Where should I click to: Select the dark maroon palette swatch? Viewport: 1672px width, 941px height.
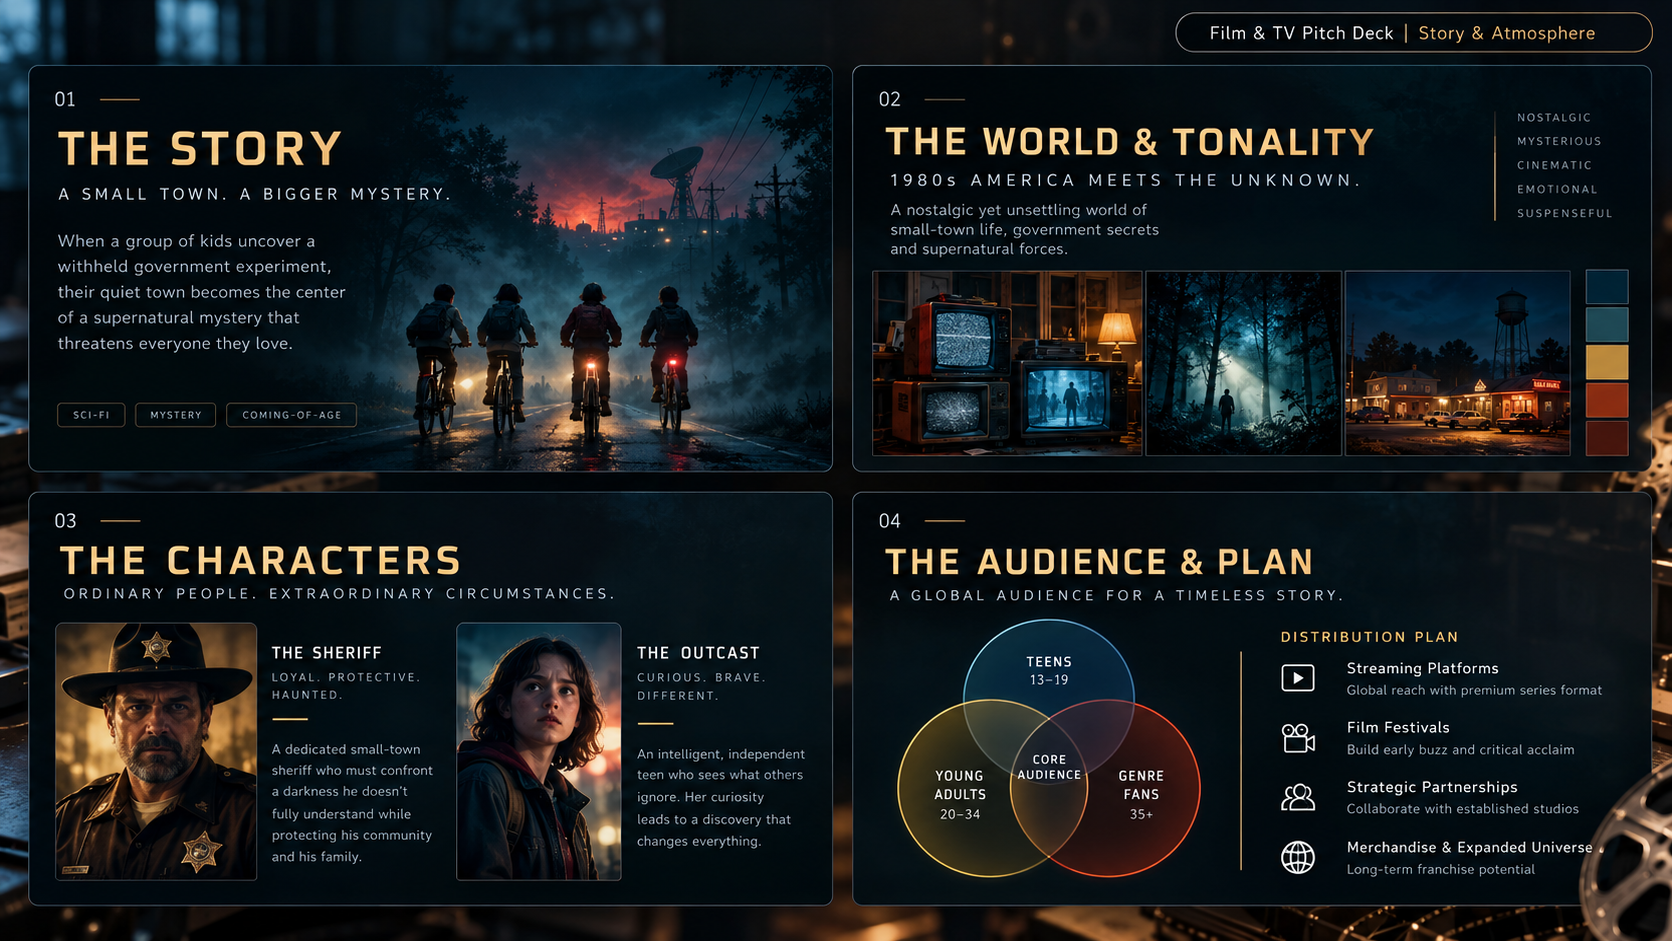coord(1607,438)
